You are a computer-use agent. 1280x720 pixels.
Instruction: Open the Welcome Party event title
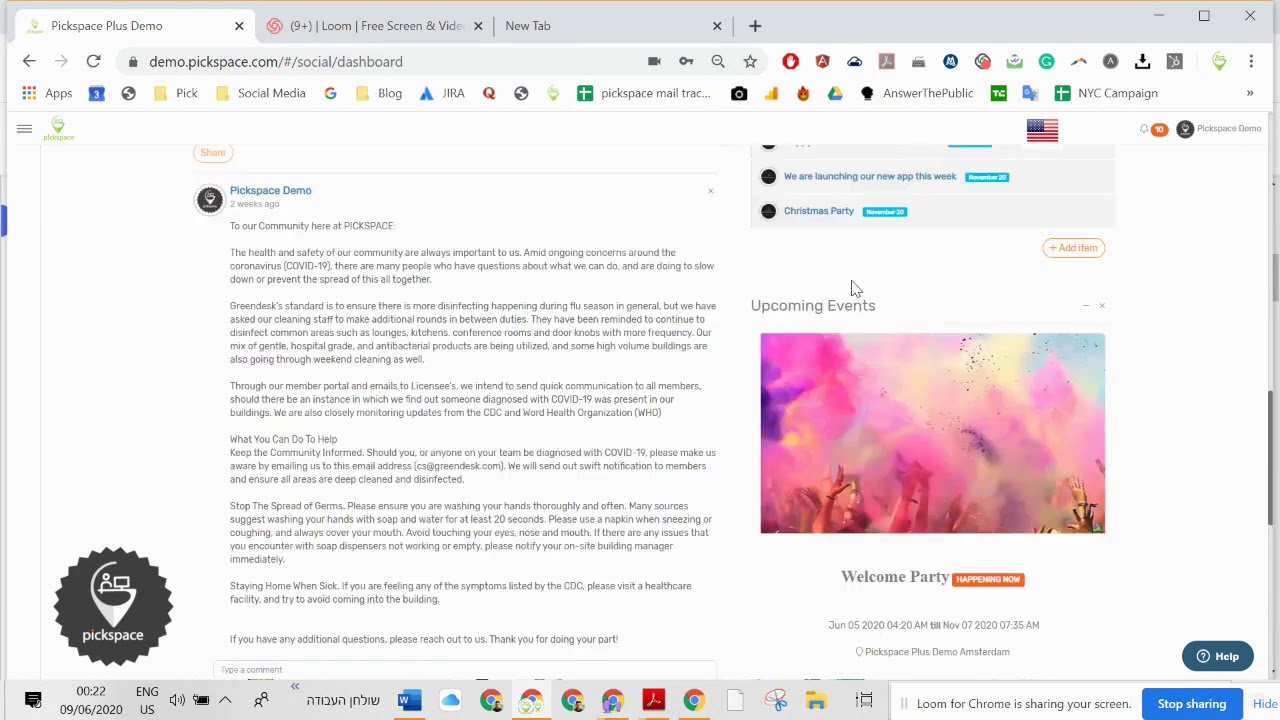(895, 577)
